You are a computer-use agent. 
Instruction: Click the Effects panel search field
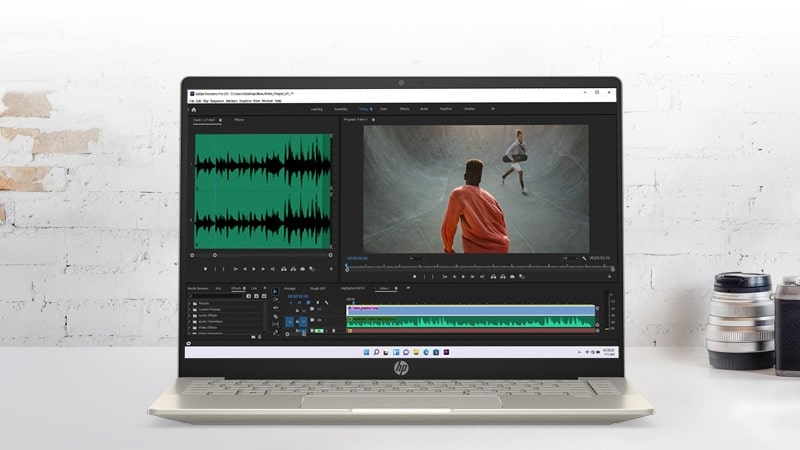click(x=215, y=296)
